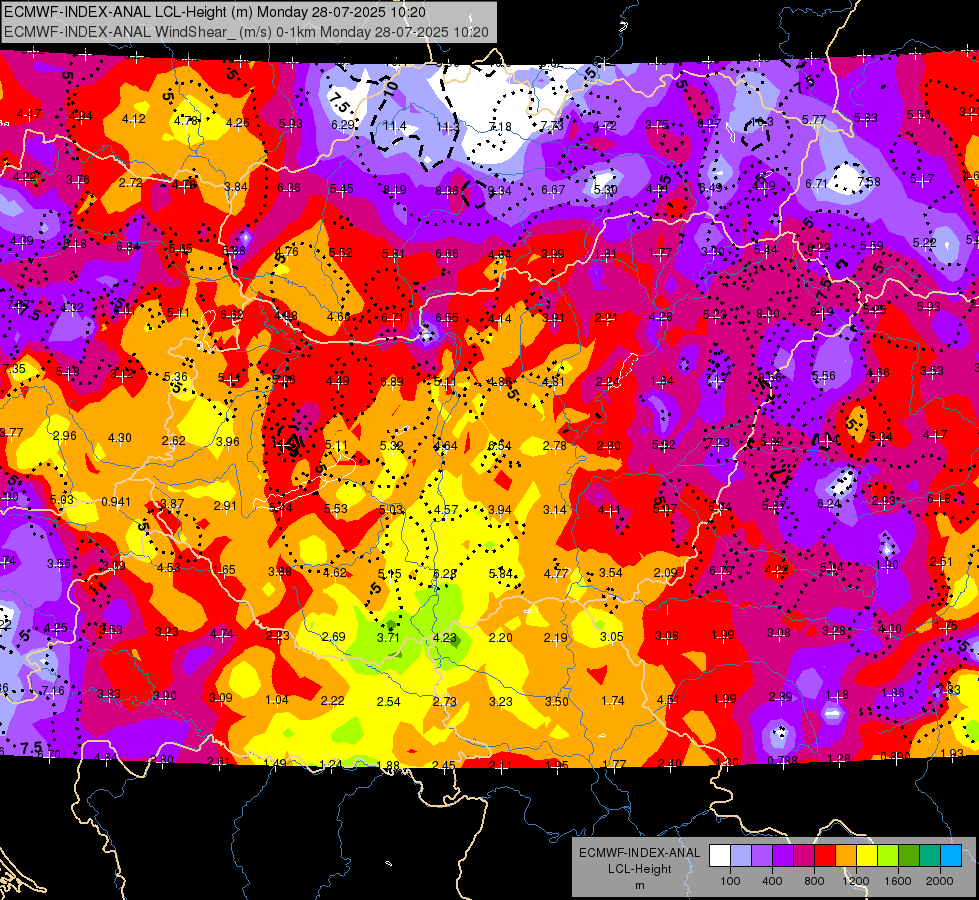Click the wind shear value 5.53
The height and width of the screenshot is (900, 979).
(335, 509)
